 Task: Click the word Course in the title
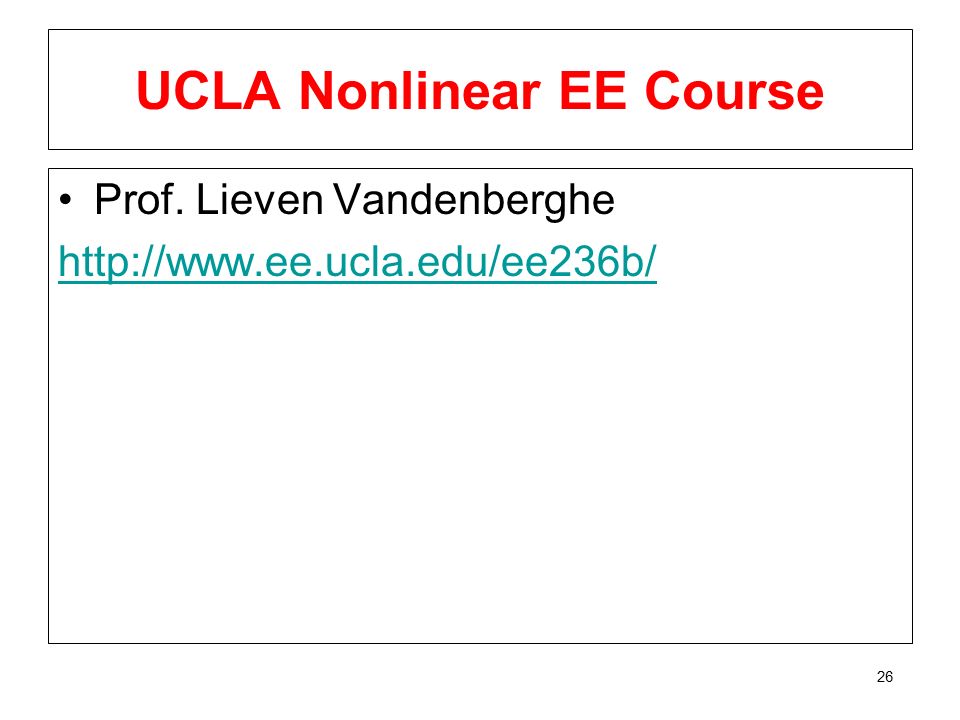pos(735,91)
